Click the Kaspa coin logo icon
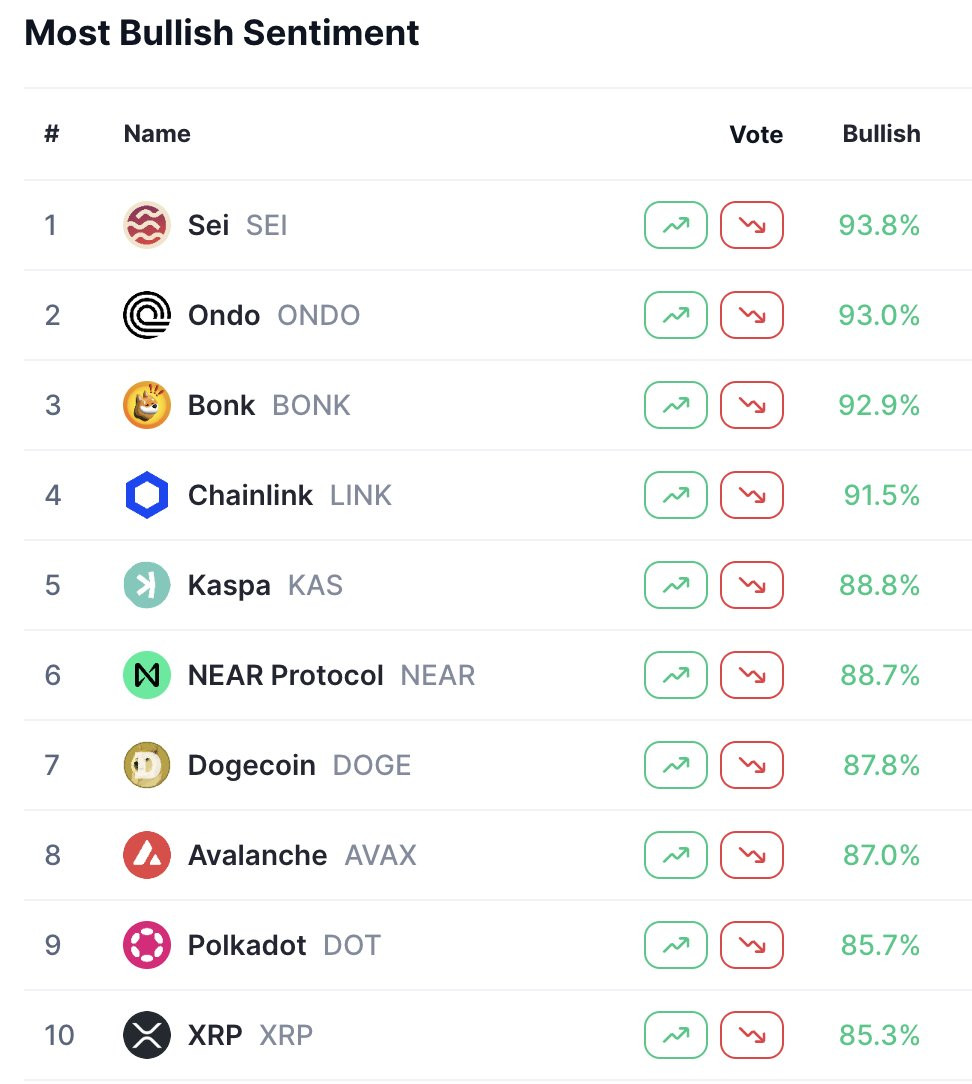The image size is (972, 1084). pos(147,585)
